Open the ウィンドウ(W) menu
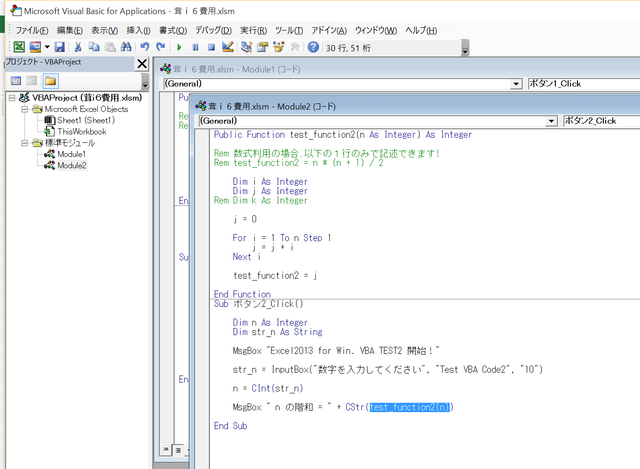 (x=376, y=30)
